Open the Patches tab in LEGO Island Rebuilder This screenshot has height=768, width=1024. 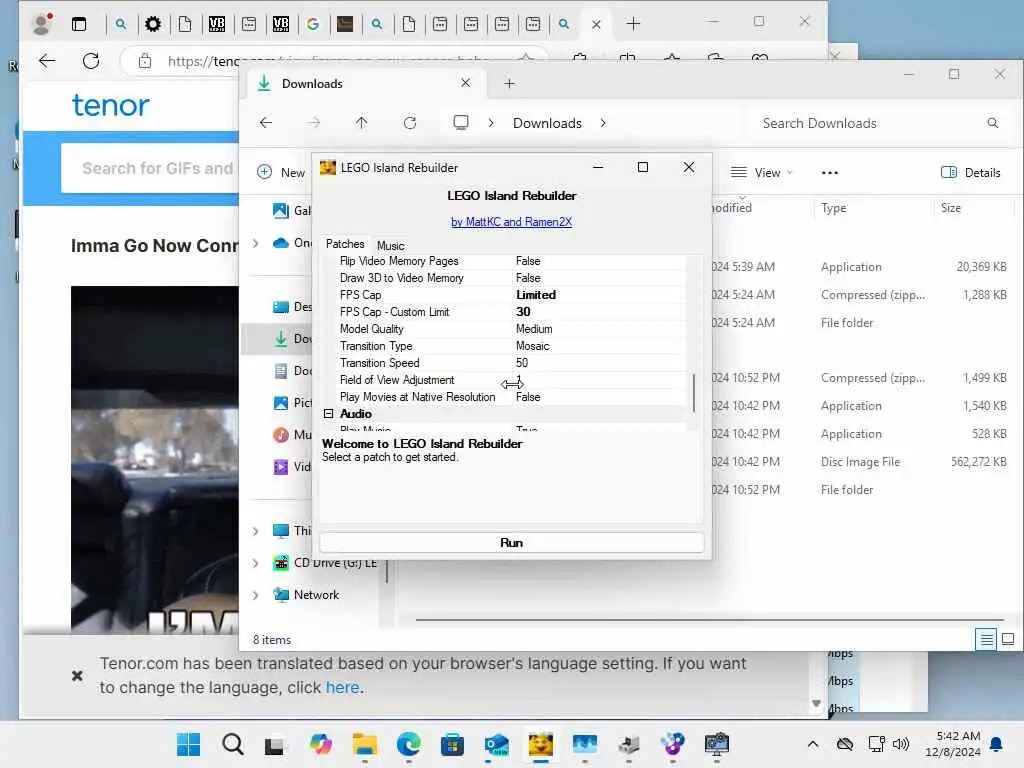[x=345, y=244]
